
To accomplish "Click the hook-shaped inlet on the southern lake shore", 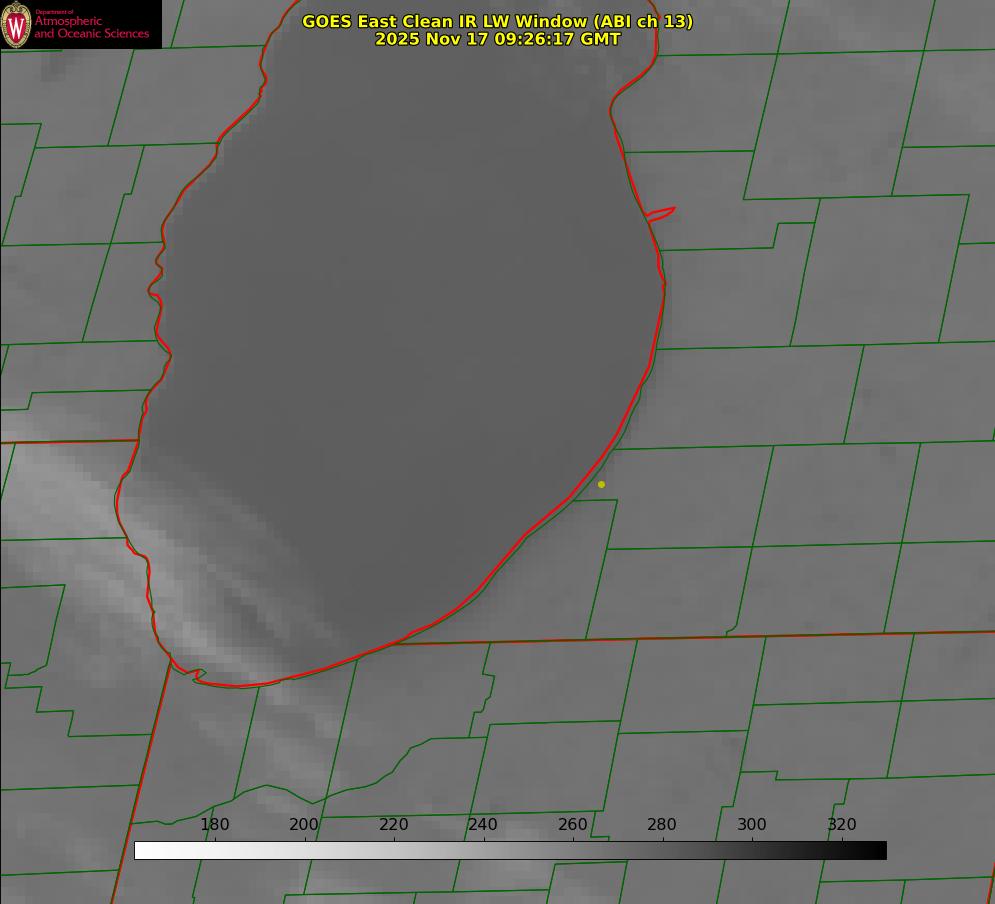I will click(x=198, y=676).
